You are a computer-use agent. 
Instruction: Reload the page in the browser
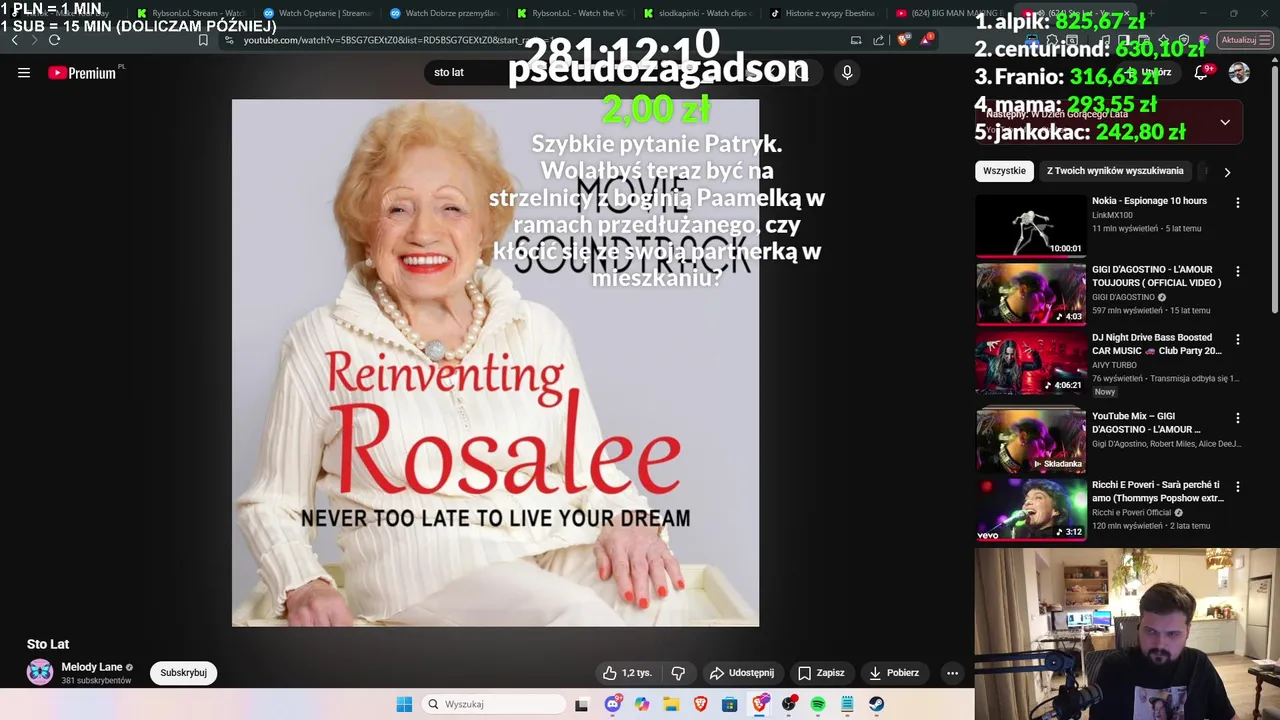[x=54, y=40]
